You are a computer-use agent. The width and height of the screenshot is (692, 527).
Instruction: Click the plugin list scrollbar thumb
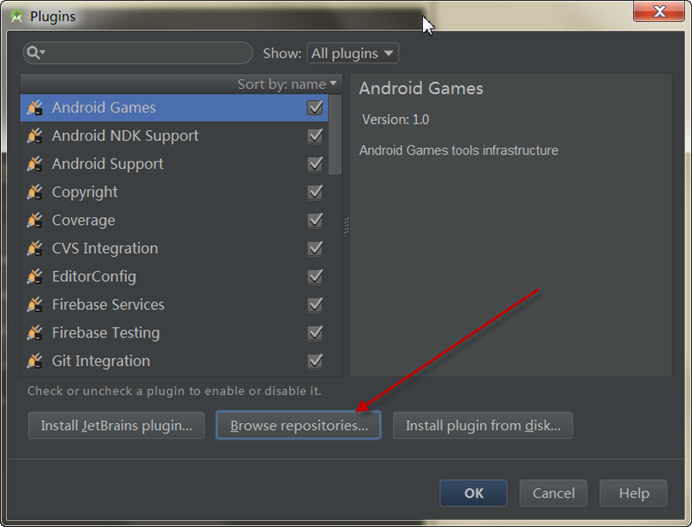[335, 135]
